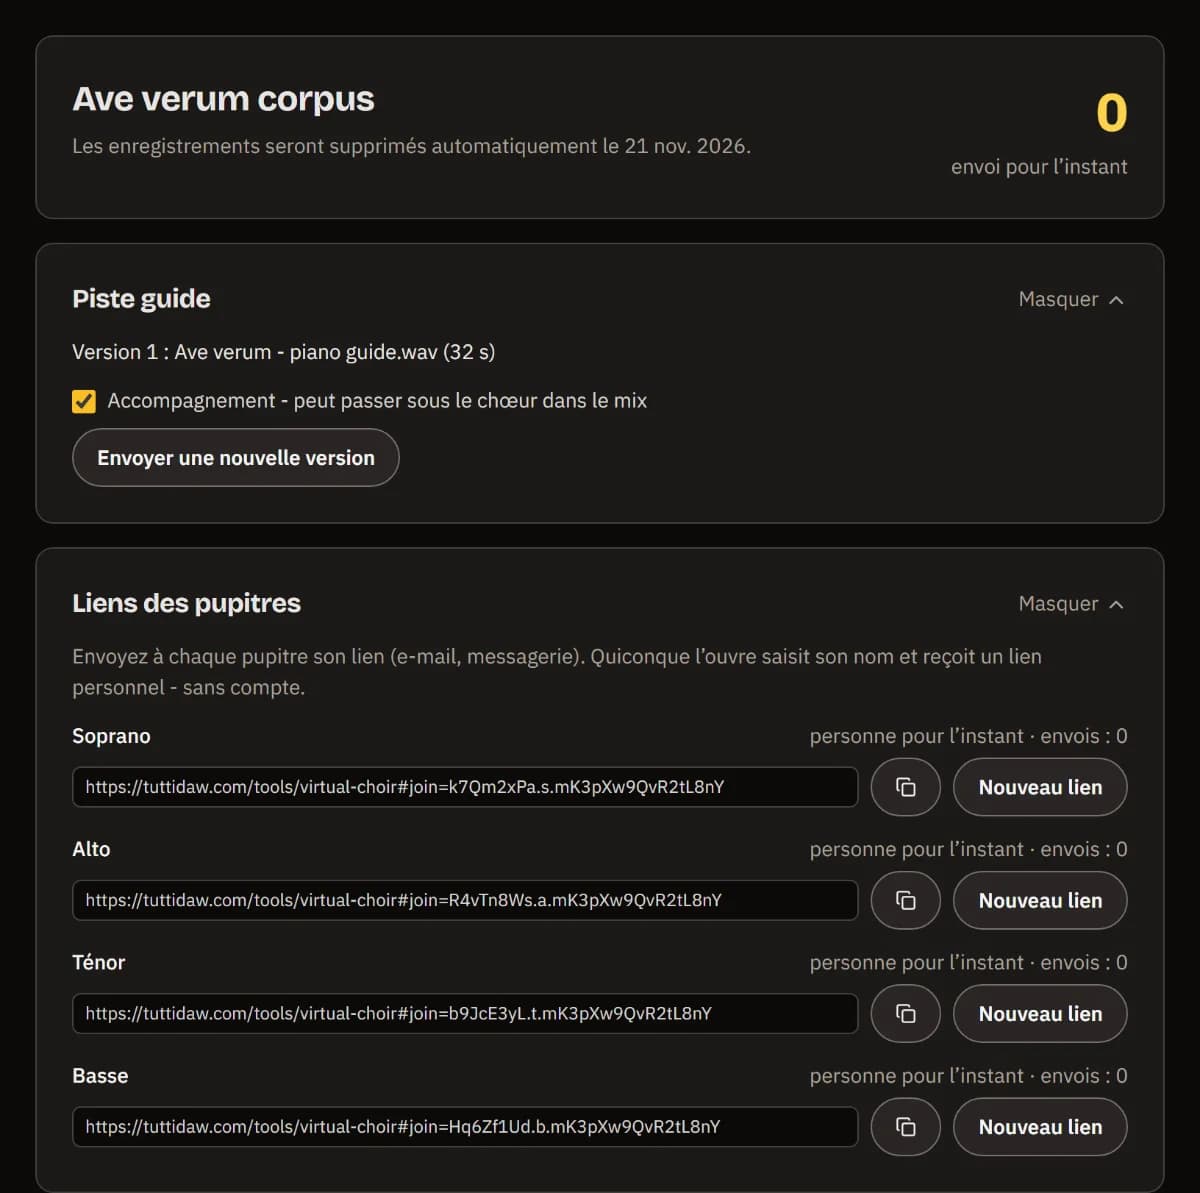Click Soprano's 'personne pour l'instant · envois : 0' status

pos(968,736)
